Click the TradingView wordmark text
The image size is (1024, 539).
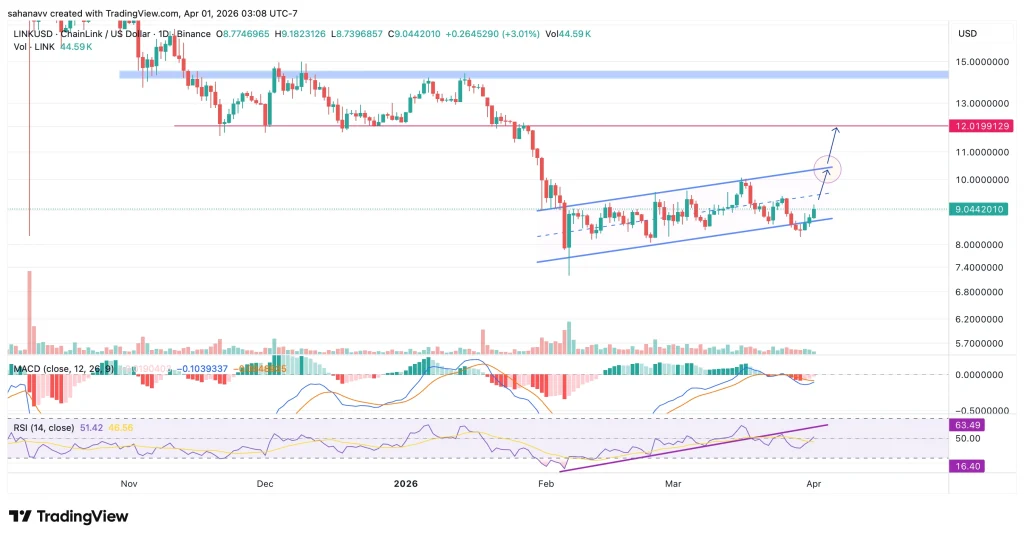point(82,516)
